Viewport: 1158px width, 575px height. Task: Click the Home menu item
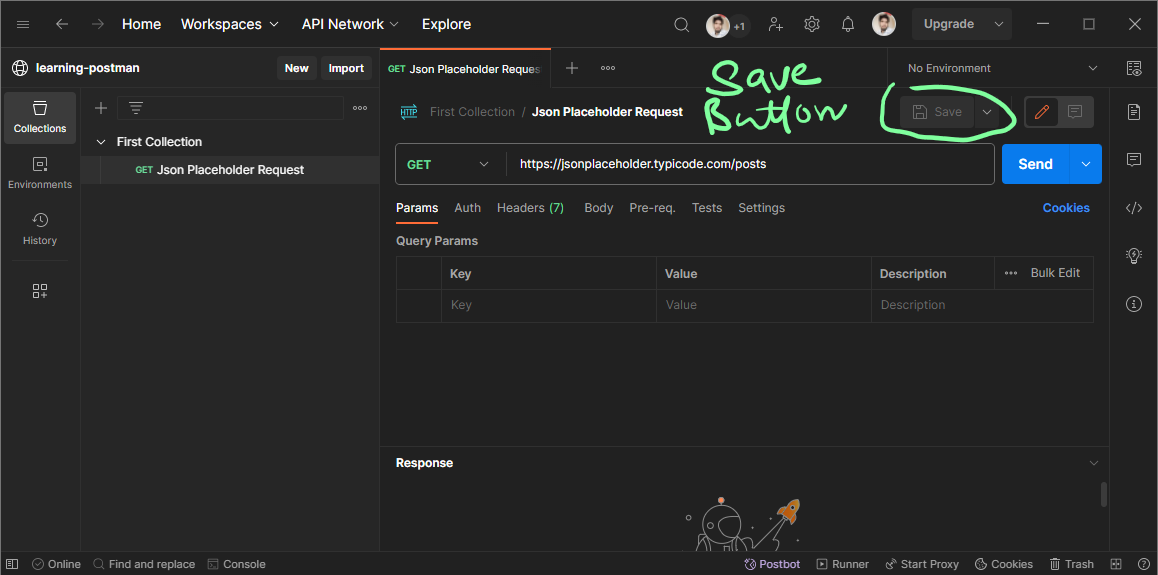coord(141,24)
